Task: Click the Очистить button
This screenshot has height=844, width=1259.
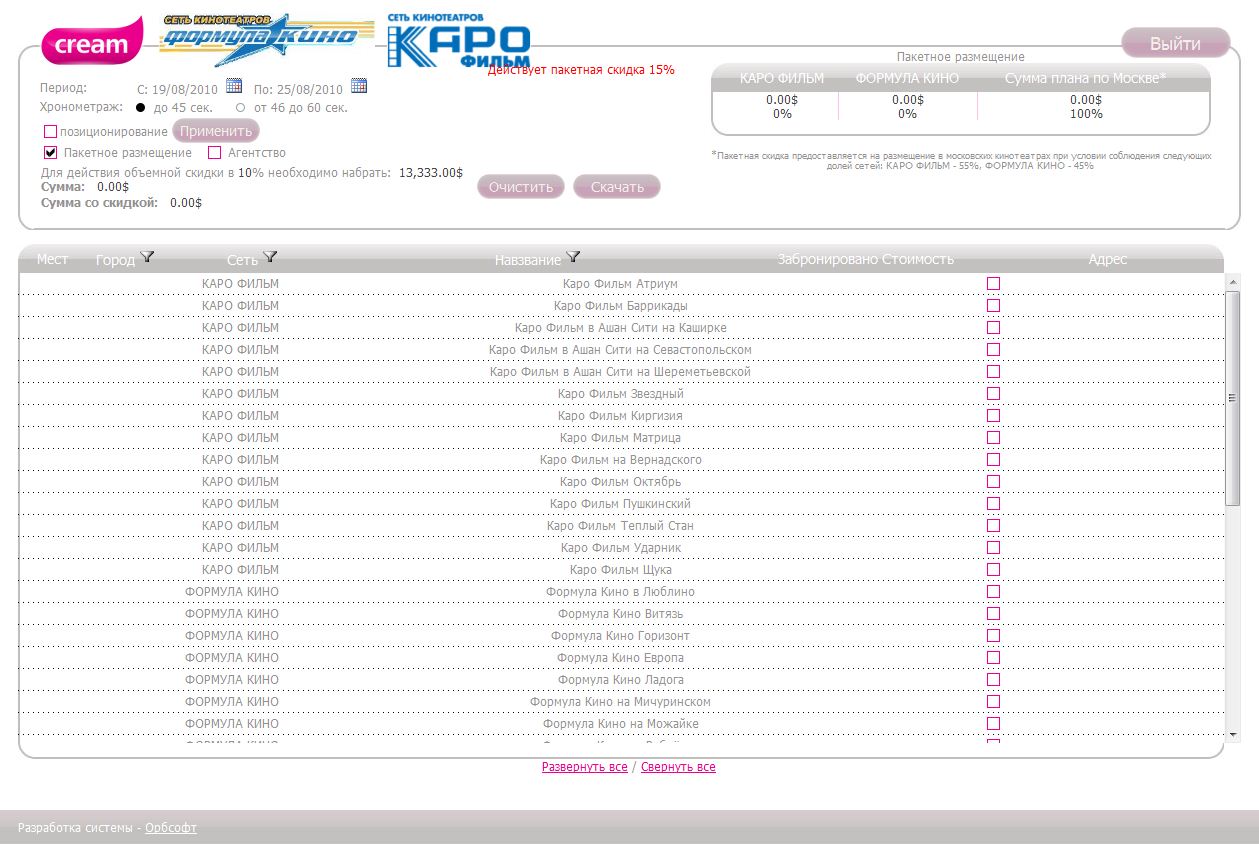Action: pos(521,187)
